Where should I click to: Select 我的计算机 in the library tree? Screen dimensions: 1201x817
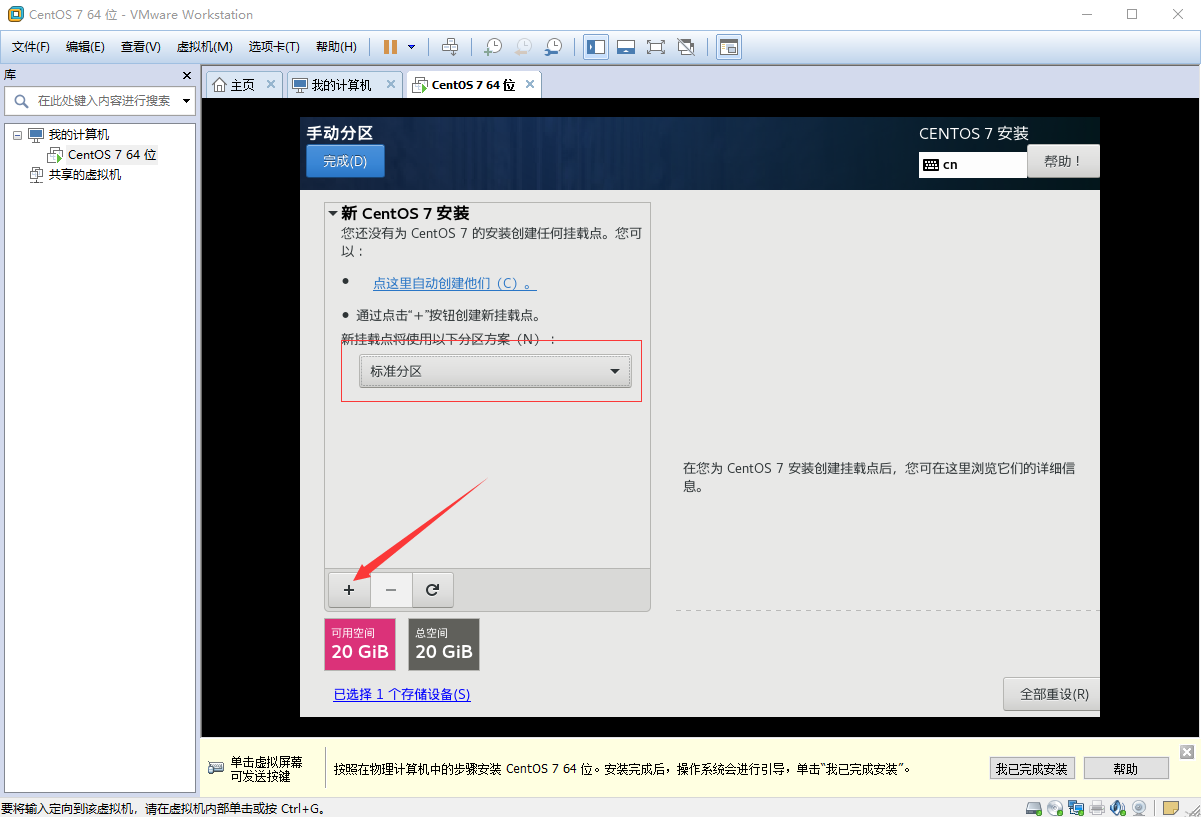pyautogui.click(x=79, y=135)
